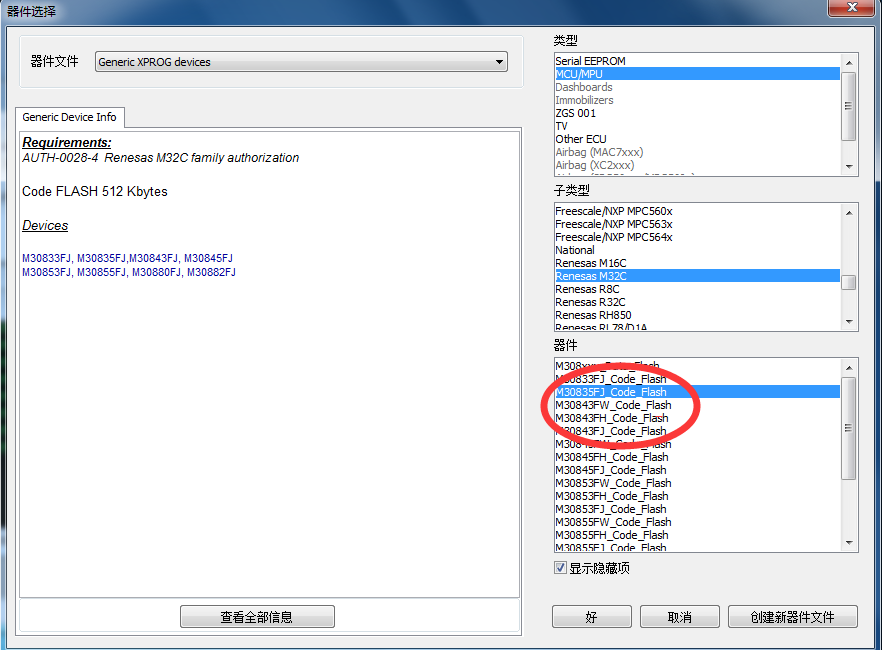Choose Renesas RH850 subtype
The width and height of the screenshot is (882, 650).
(596, 315)
